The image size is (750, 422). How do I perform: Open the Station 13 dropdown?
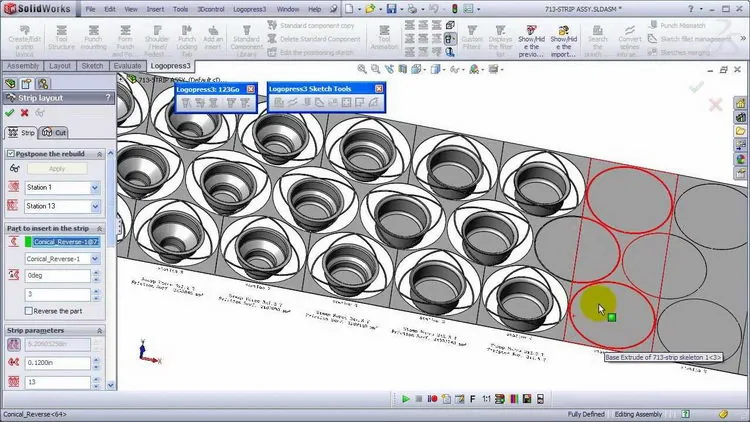95,206
